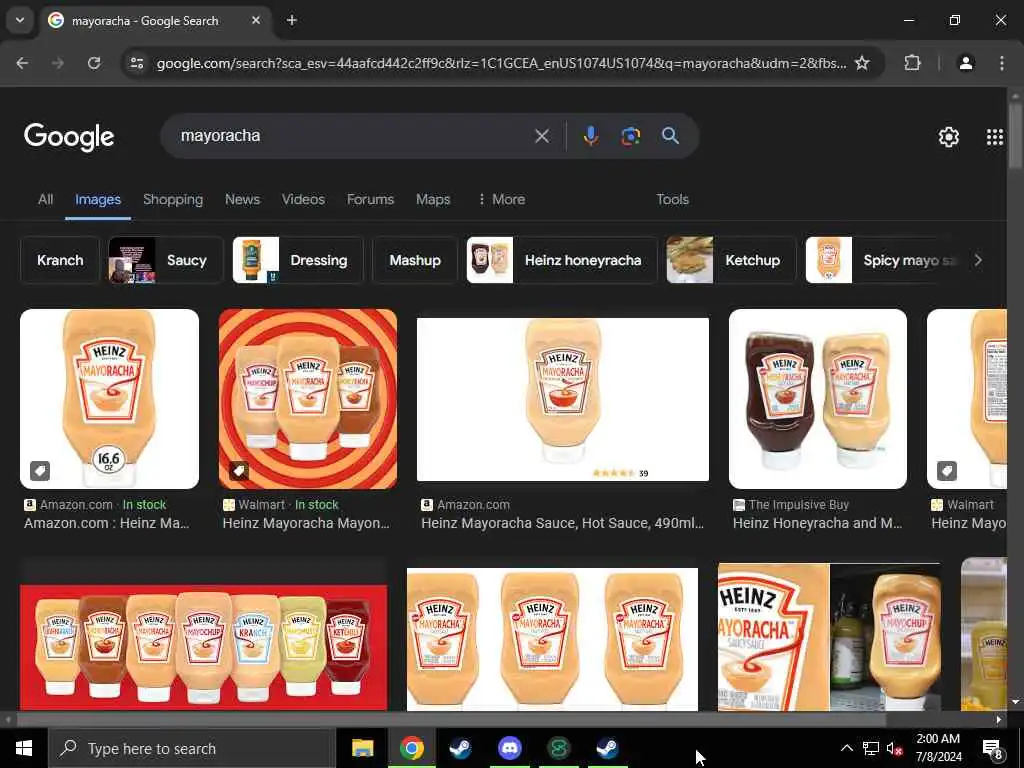This screenshot has height=768, width=1024.
Task: Close the mayoracha Google Search tab
Action: pos(256,20)
